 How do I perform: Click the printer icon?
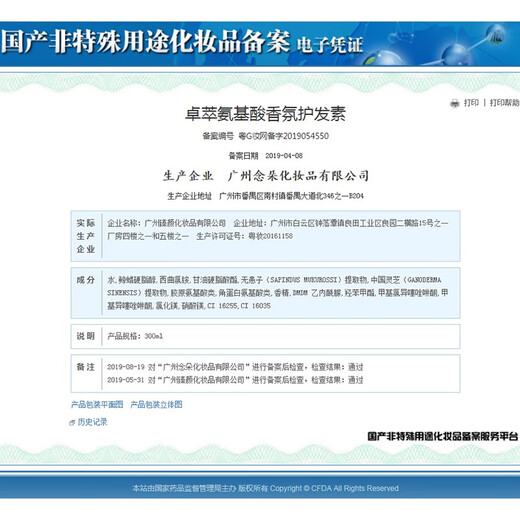click(x=455, y=103)
